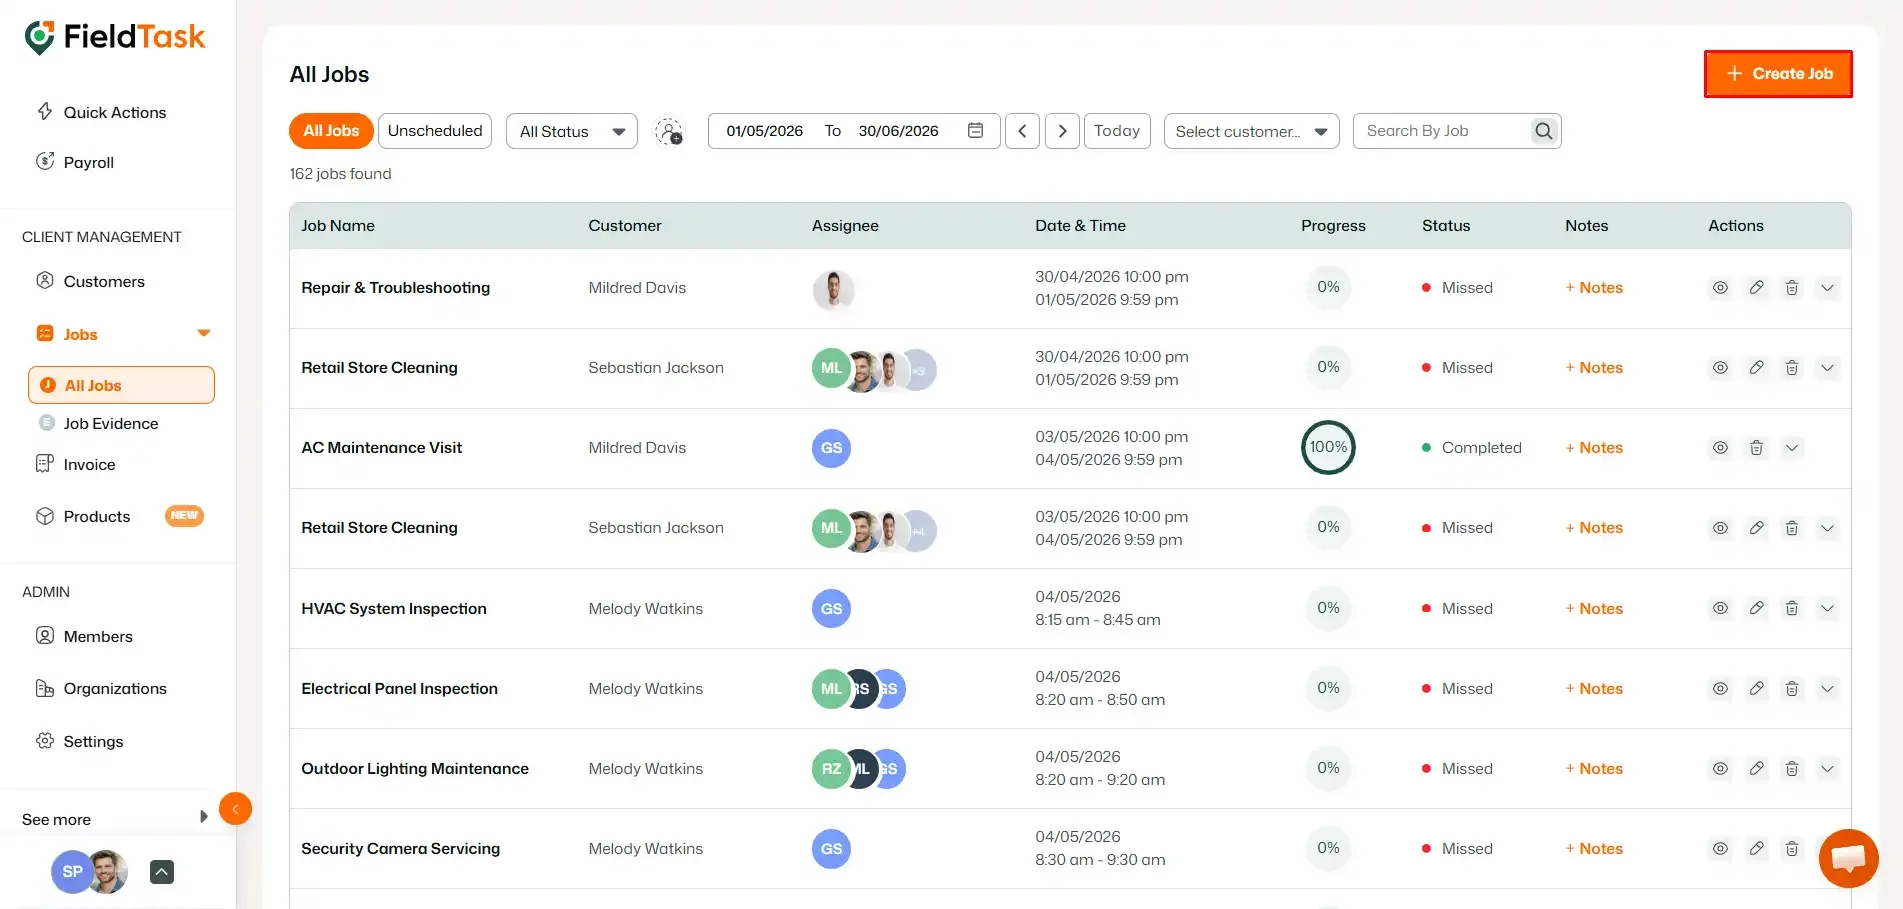Open the Select customer dropdown
Screen dimensions: 1903x909
(1251, 131)
